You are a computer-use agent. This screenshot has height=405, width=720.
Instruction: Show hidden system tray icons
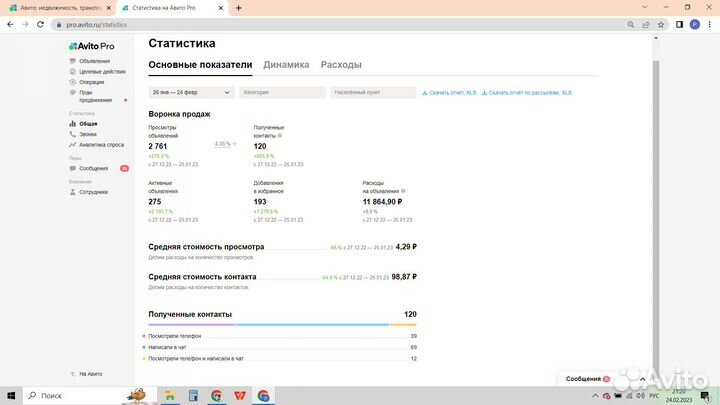pos(595,395)
